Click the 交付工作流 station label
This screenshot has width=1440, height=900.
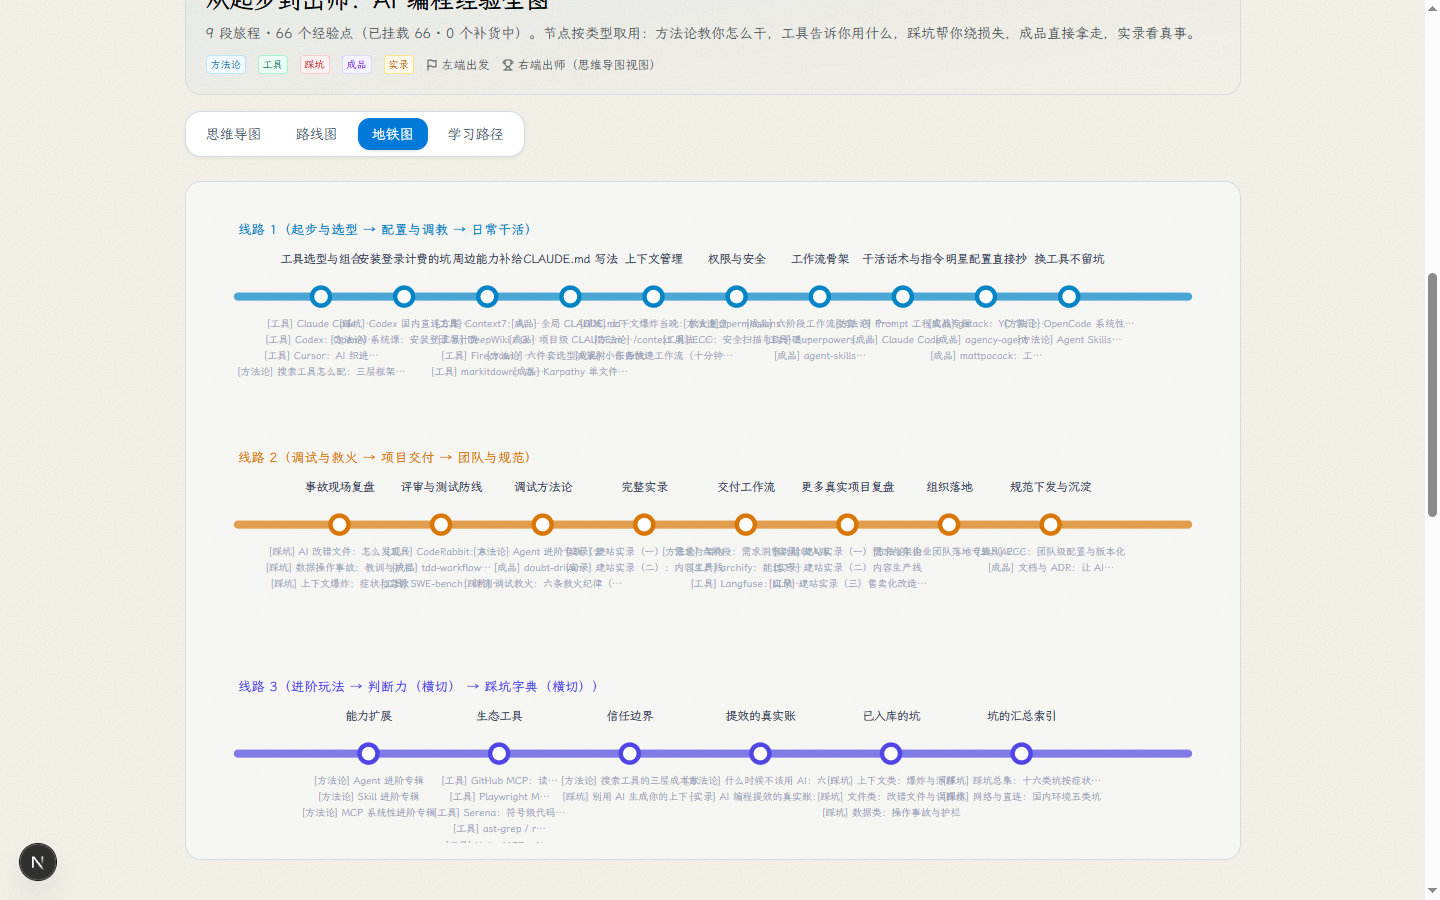pos(746,487)
